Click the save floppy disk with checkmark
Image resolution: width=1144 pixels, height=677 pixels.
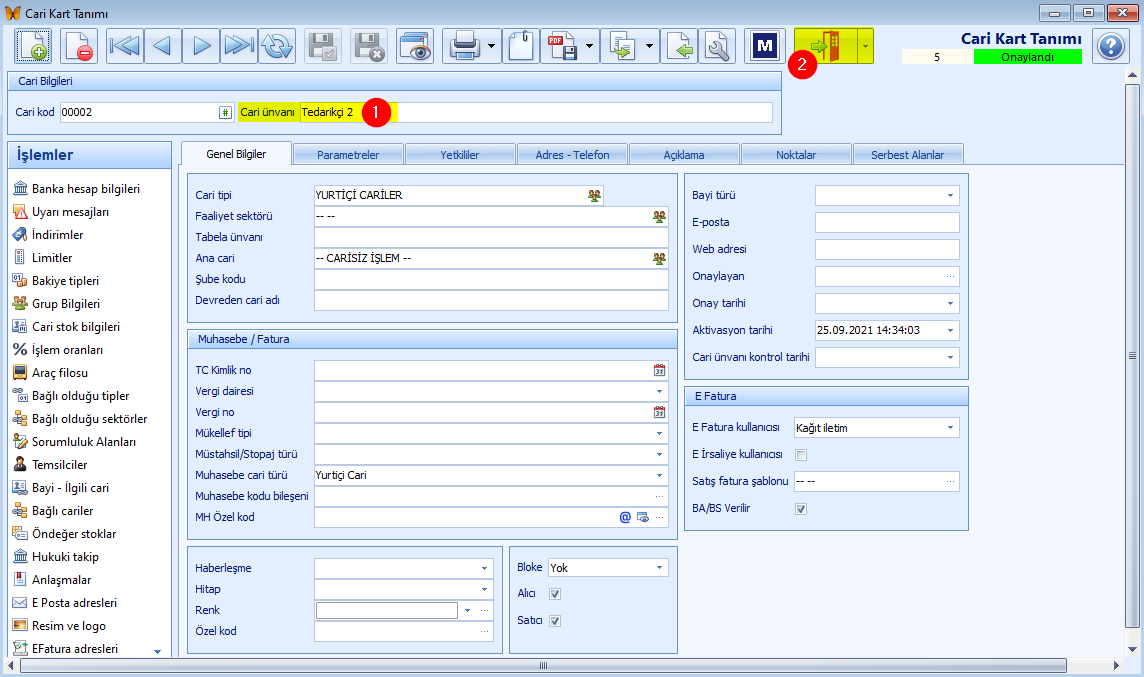click(323, 46)
